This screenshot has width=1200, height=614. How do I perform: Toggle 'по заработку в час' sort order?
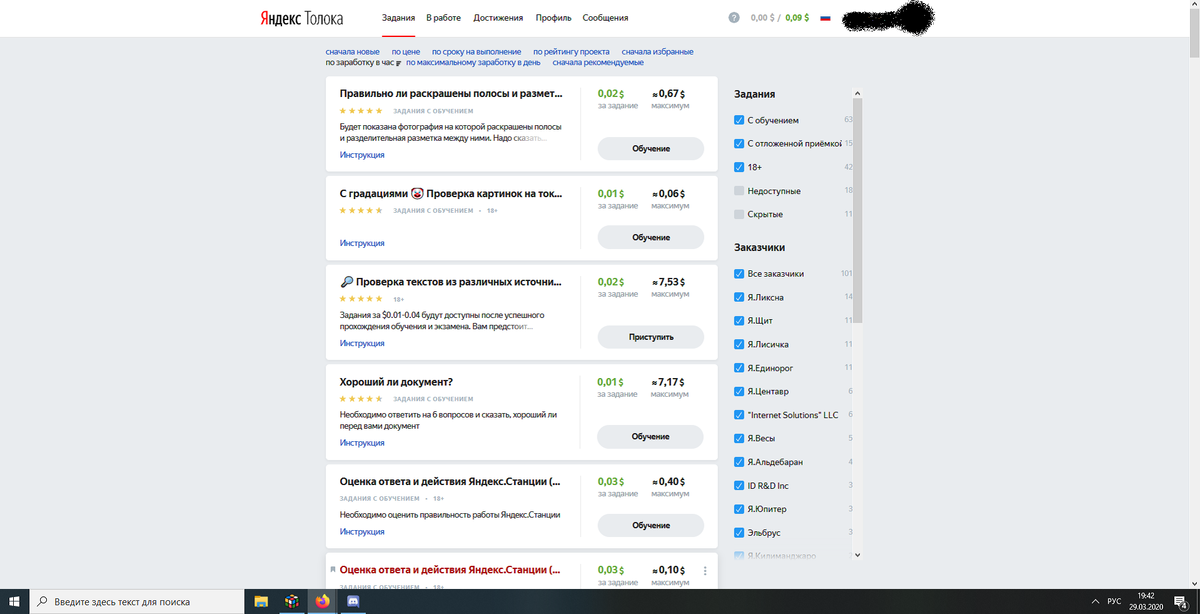tap(363, 62)
